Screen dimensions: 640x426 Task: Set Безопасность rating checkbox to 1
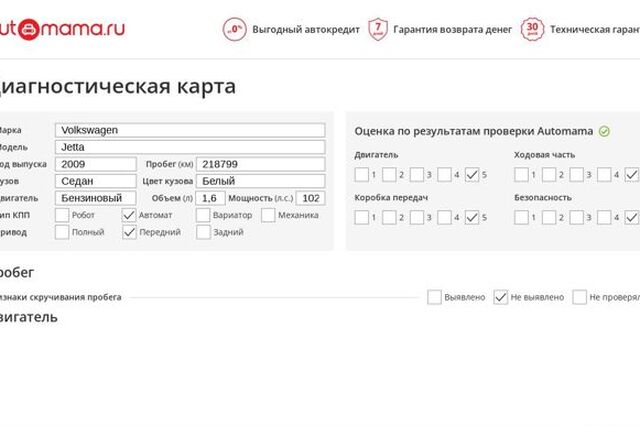521,217
